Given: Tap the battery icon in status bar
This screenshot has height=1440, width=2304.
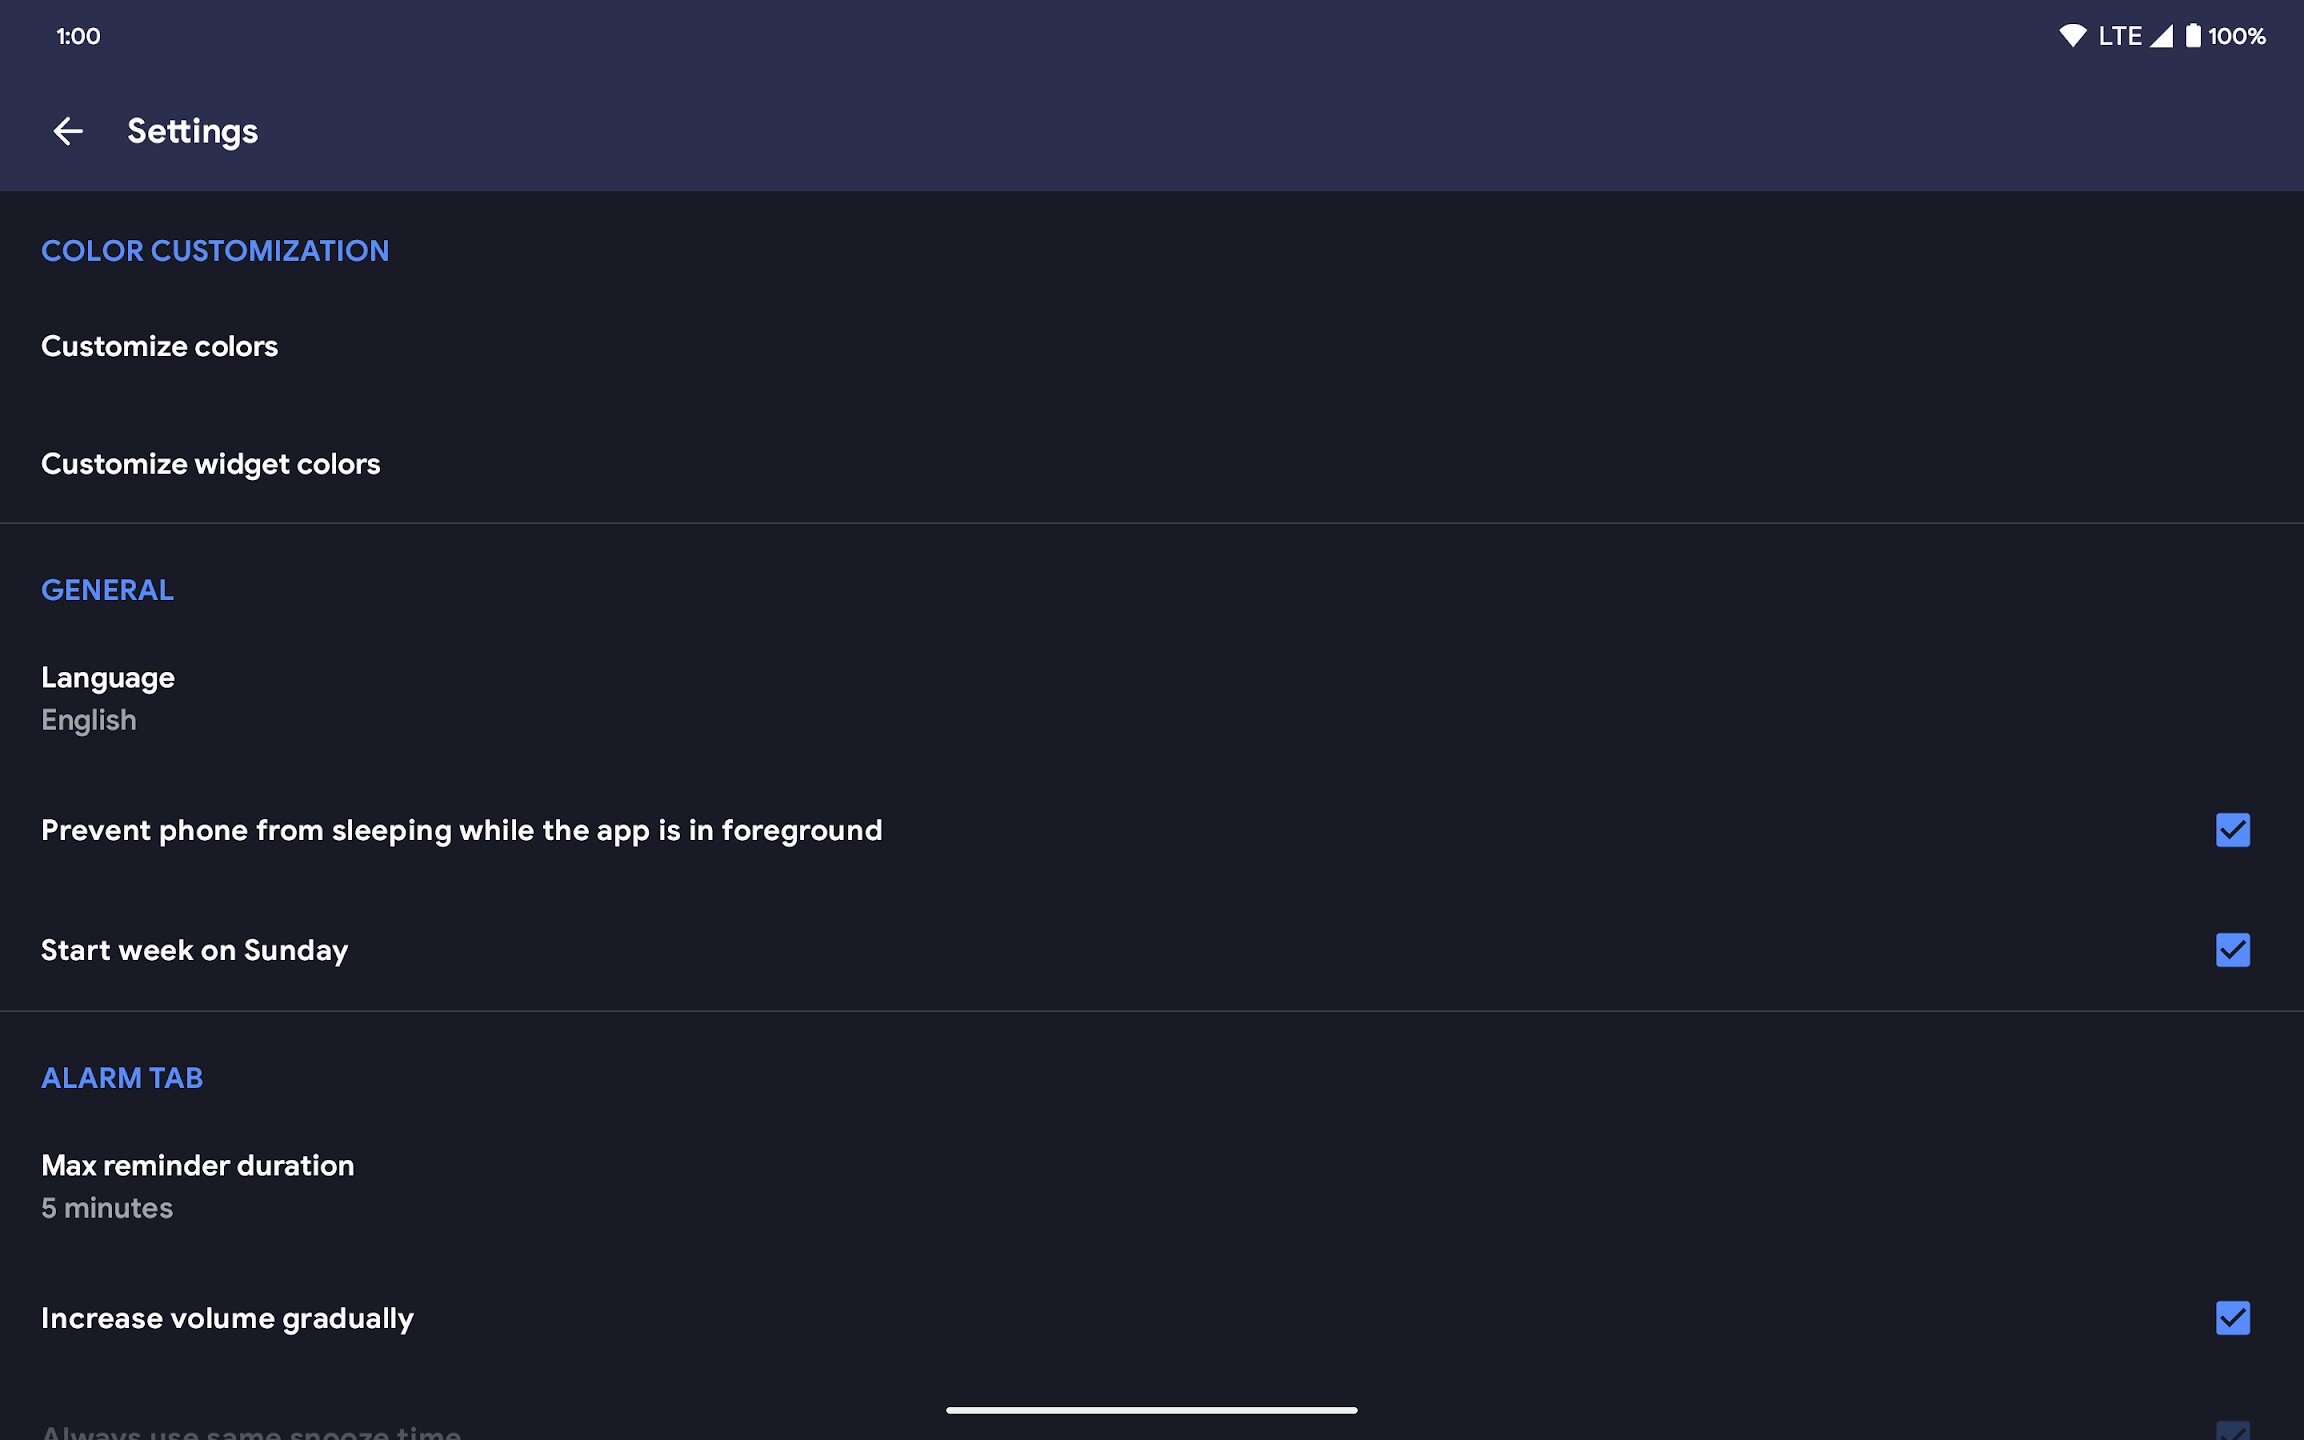Looking at the screenshot, I should point(2192,36).
